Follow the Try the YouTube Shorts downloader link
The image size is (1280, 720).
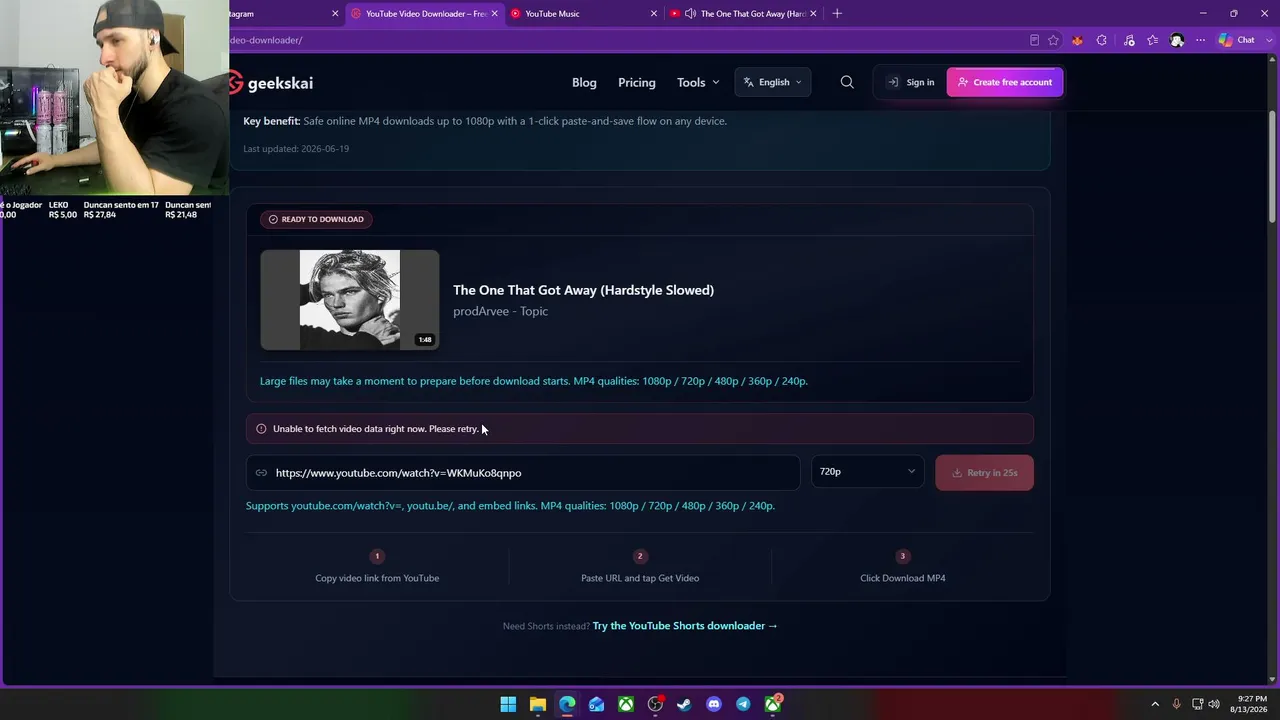click(x=685, y=626)
